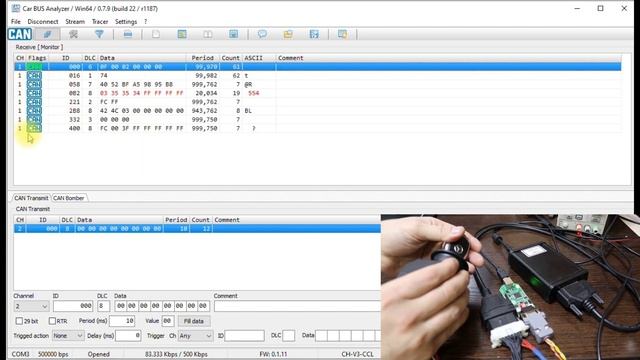Image resolution: width=640 pixels, height=360 pixels.
Task: Click the CAN flag badge on row ID 400
Action: click(x=34, y=129)
